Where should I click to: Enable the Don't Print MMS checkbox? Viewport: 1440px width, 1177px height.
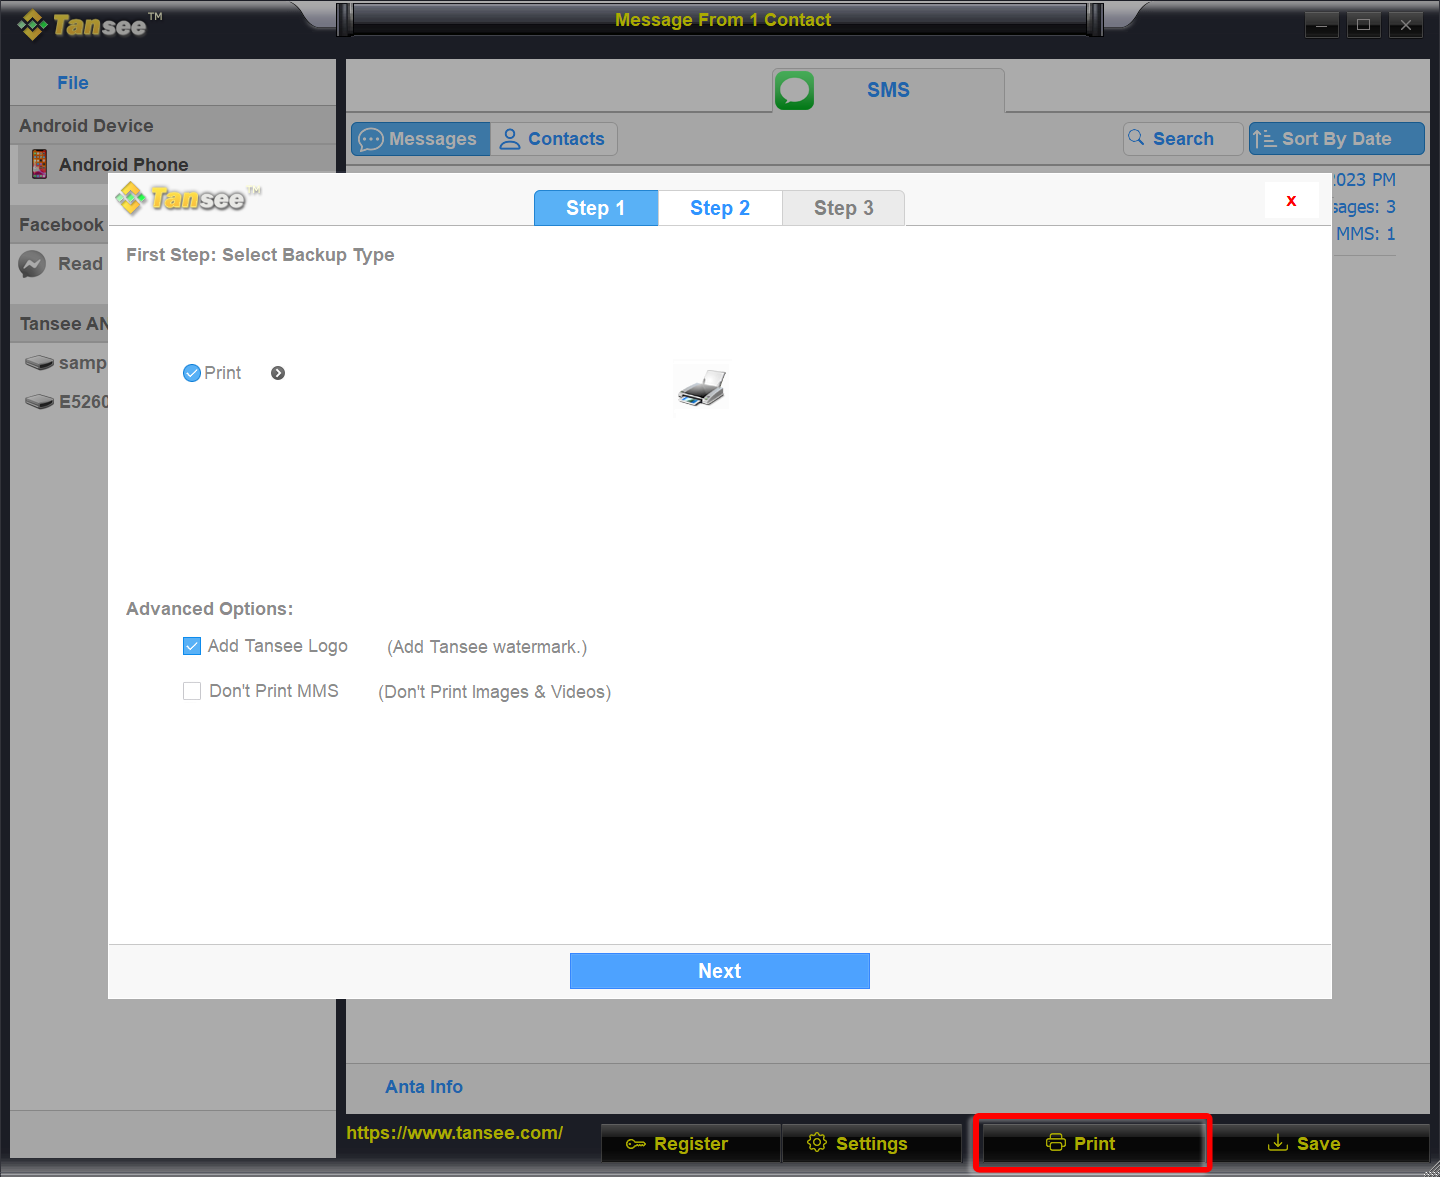click(192, 691)
